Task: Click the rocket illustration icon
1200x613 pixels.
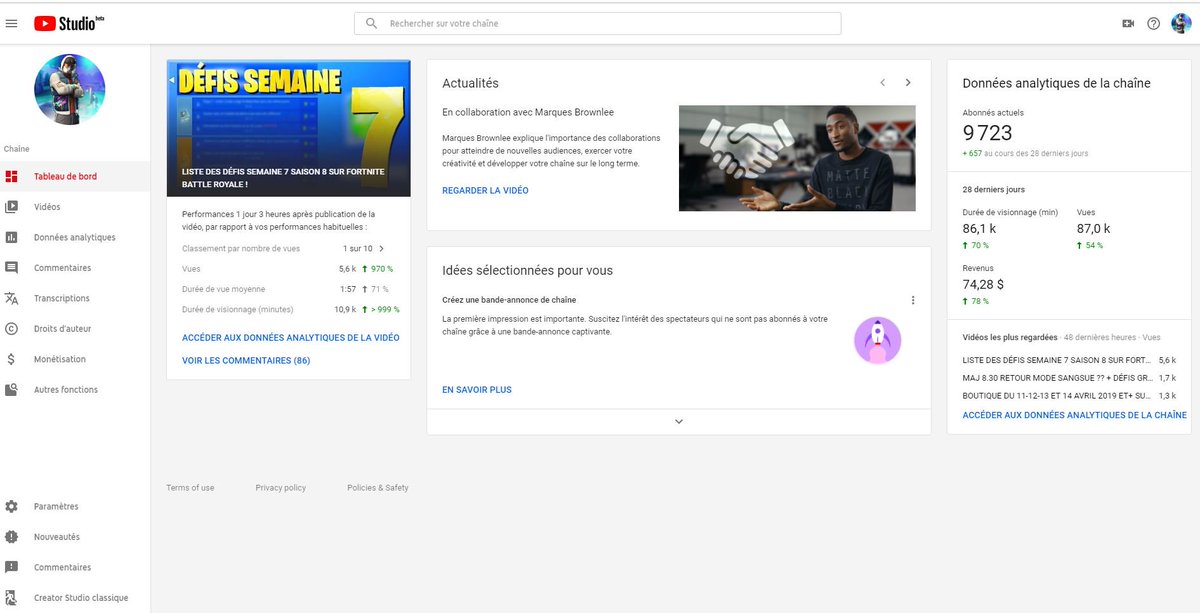Action: (x=877, y=340)
